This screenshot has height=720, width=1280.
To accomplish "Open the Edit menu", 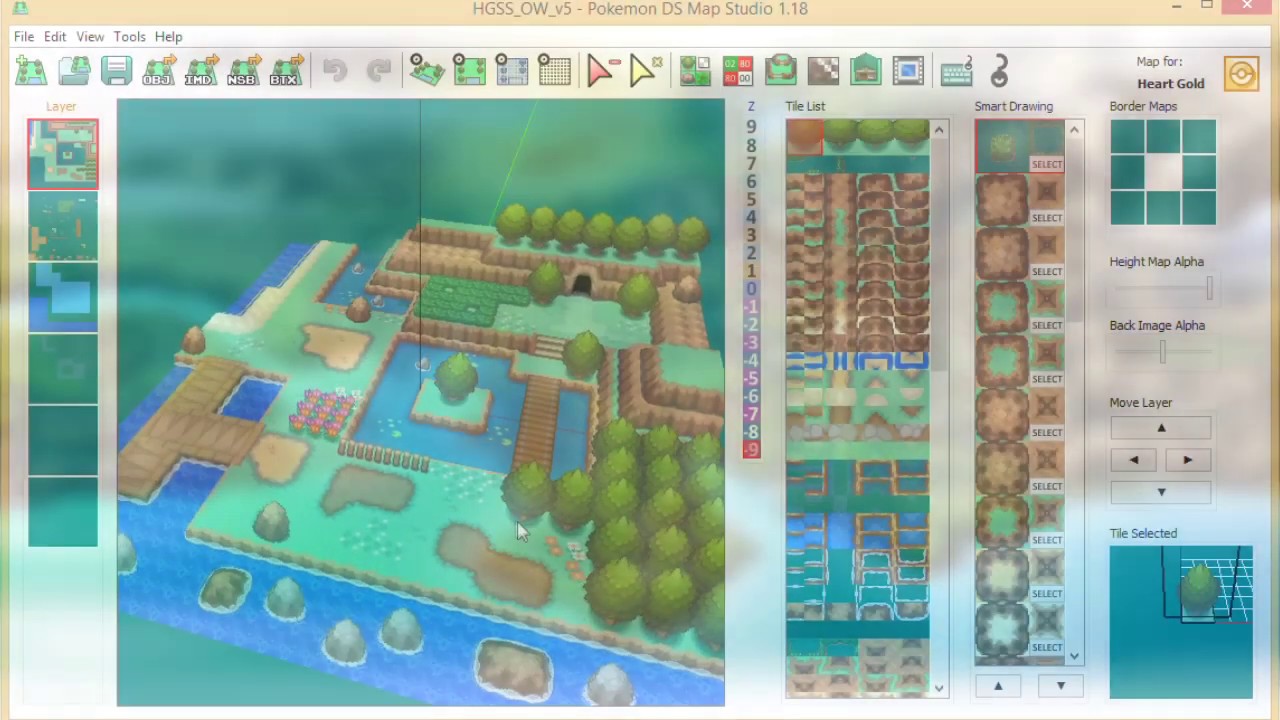I will tap(55, 37).
